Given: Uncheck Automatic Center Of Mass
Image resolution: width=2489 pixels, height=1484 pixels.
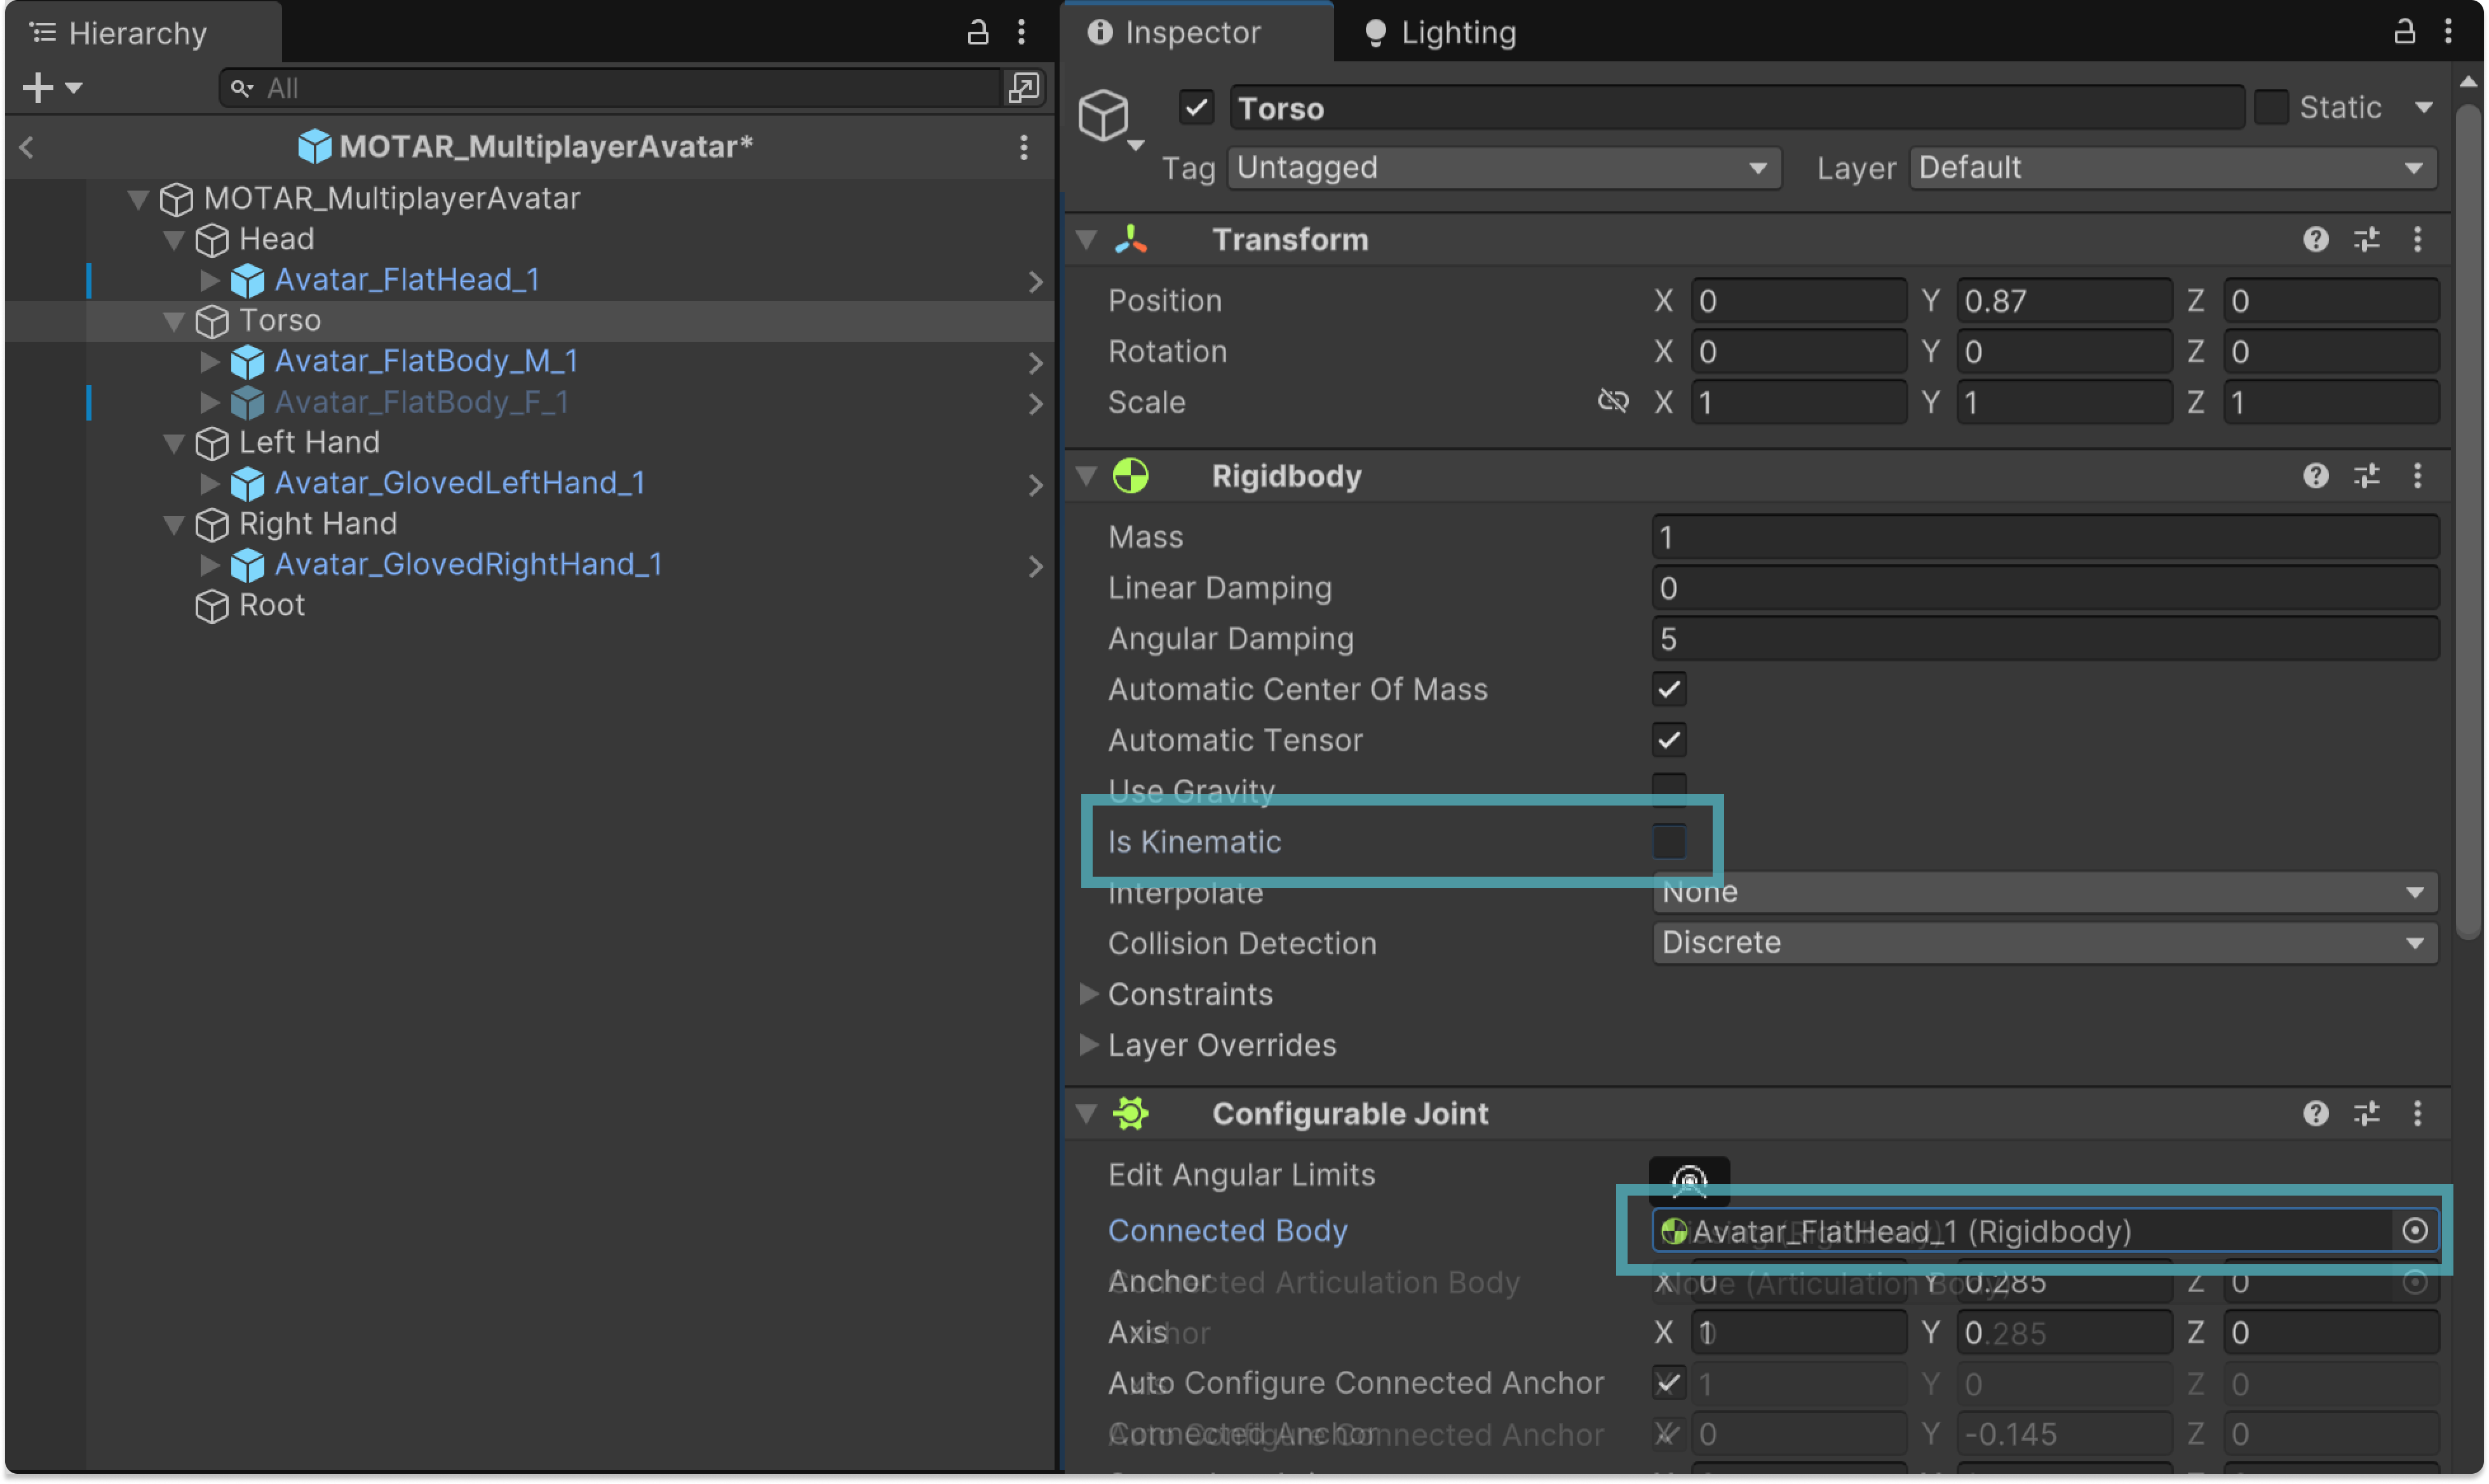Looking at the screenshot, I should [1669, 690].
